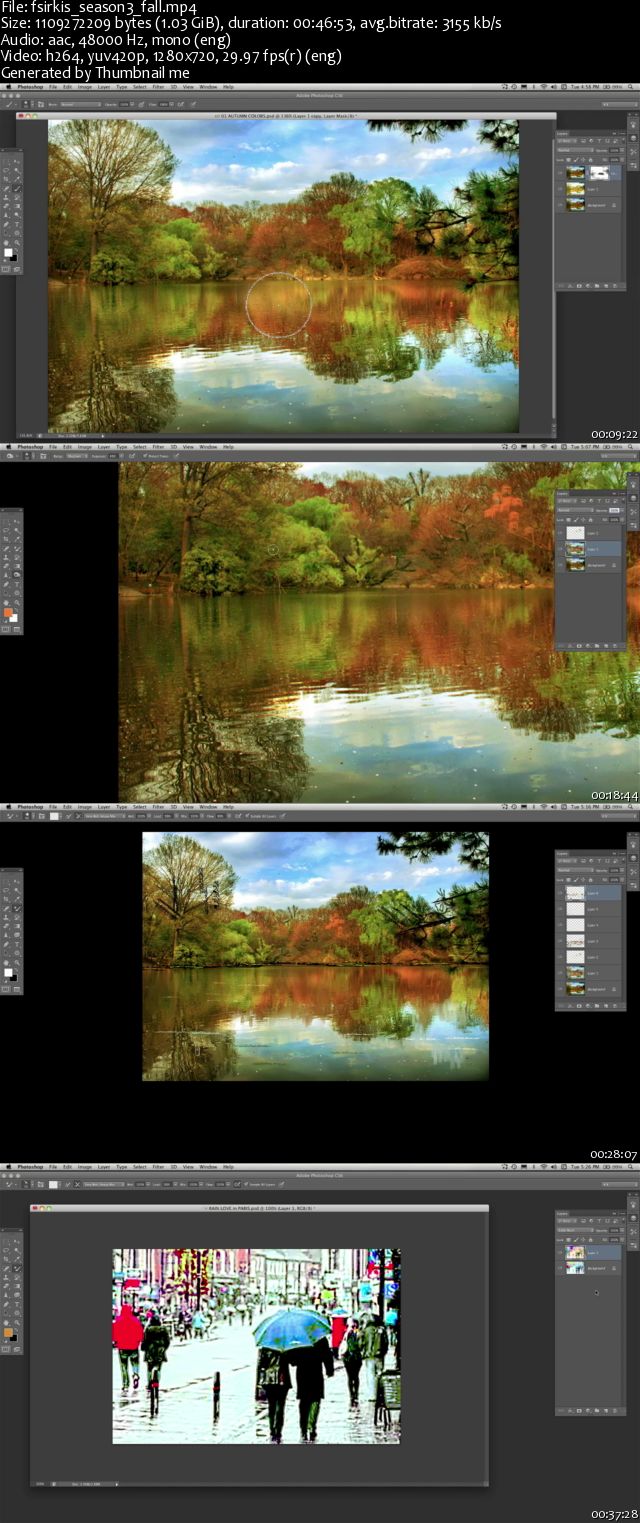The height and width of the screenshot is (1523, 640).
Task: Open the blend mode dropdown in the 00:18:44 Layers panel
Action: (575, 508)
